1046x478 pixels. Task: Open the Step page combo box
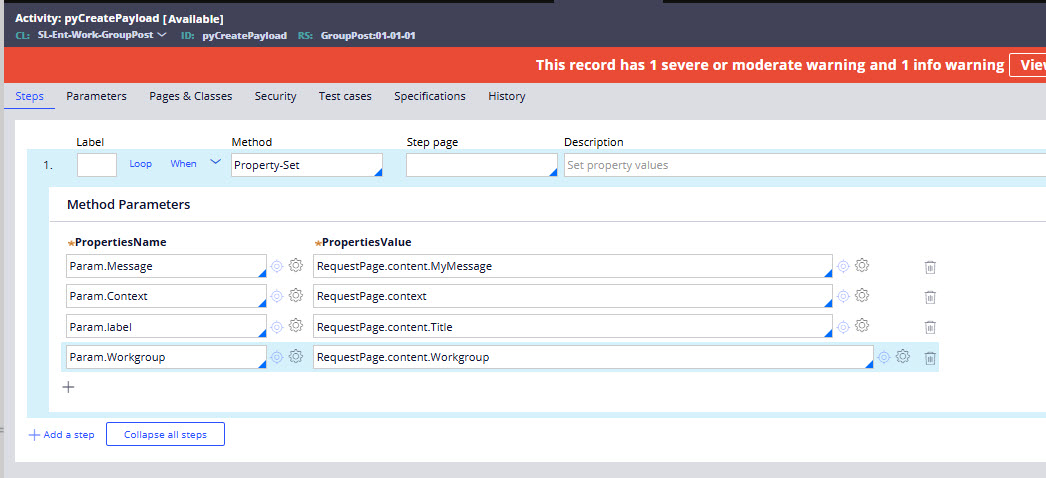pos(482,165)
